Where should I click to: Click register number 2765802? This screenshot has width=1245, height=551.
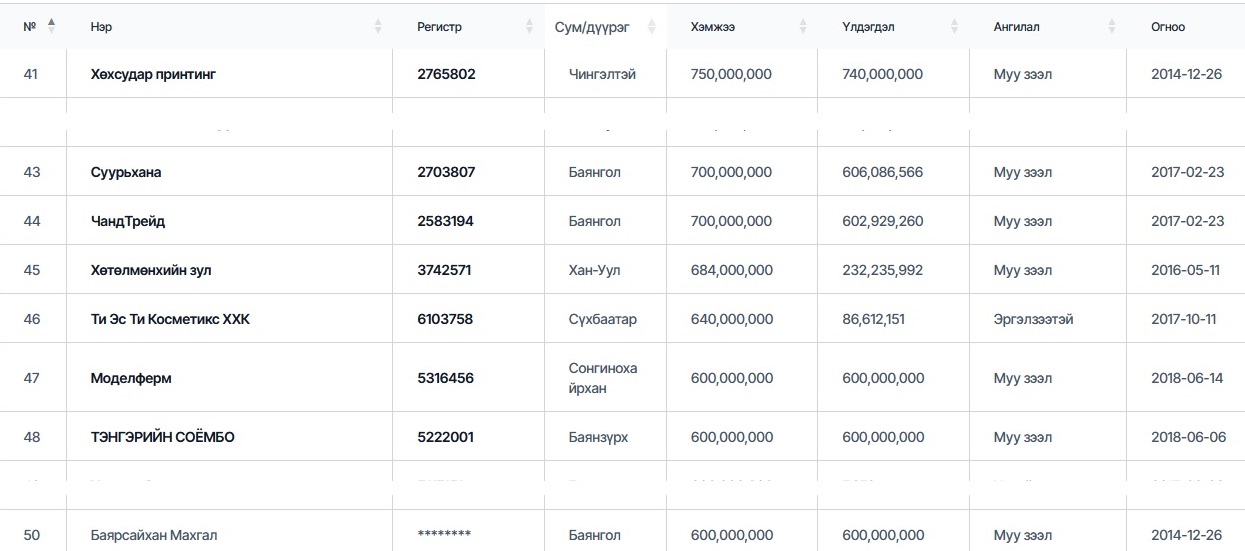tap(446, 74)
